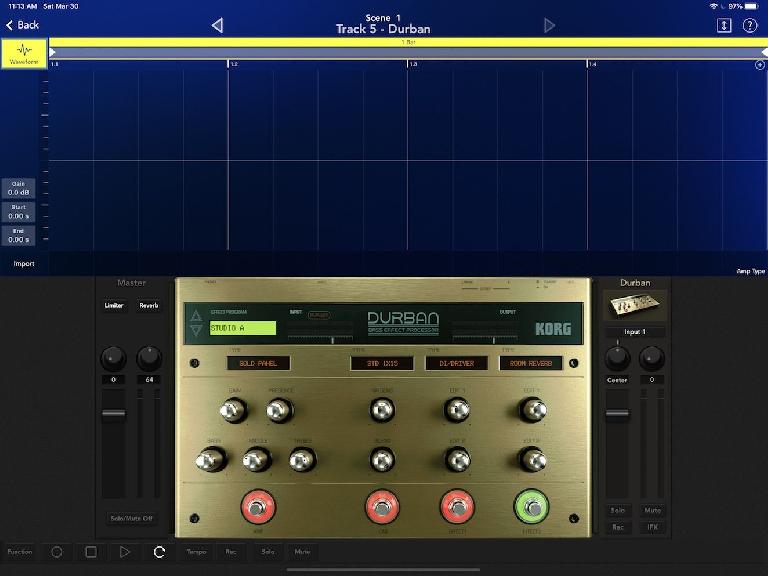Click the reverb section EDIT 1 knob
The height and width of the screenshot is (576, 768).
point(532,410)
